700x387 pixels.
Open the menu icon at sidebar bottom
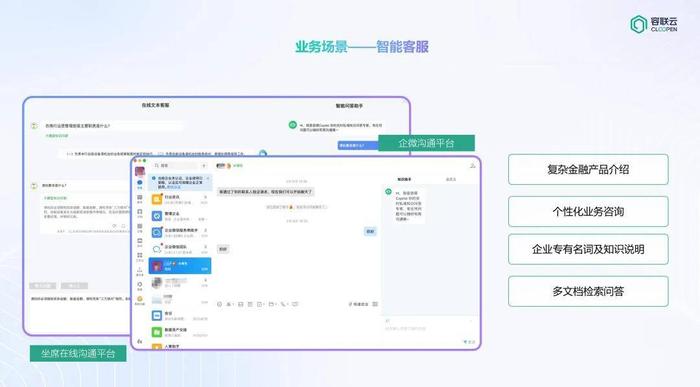pyautogui.click(x=140, y=341)
